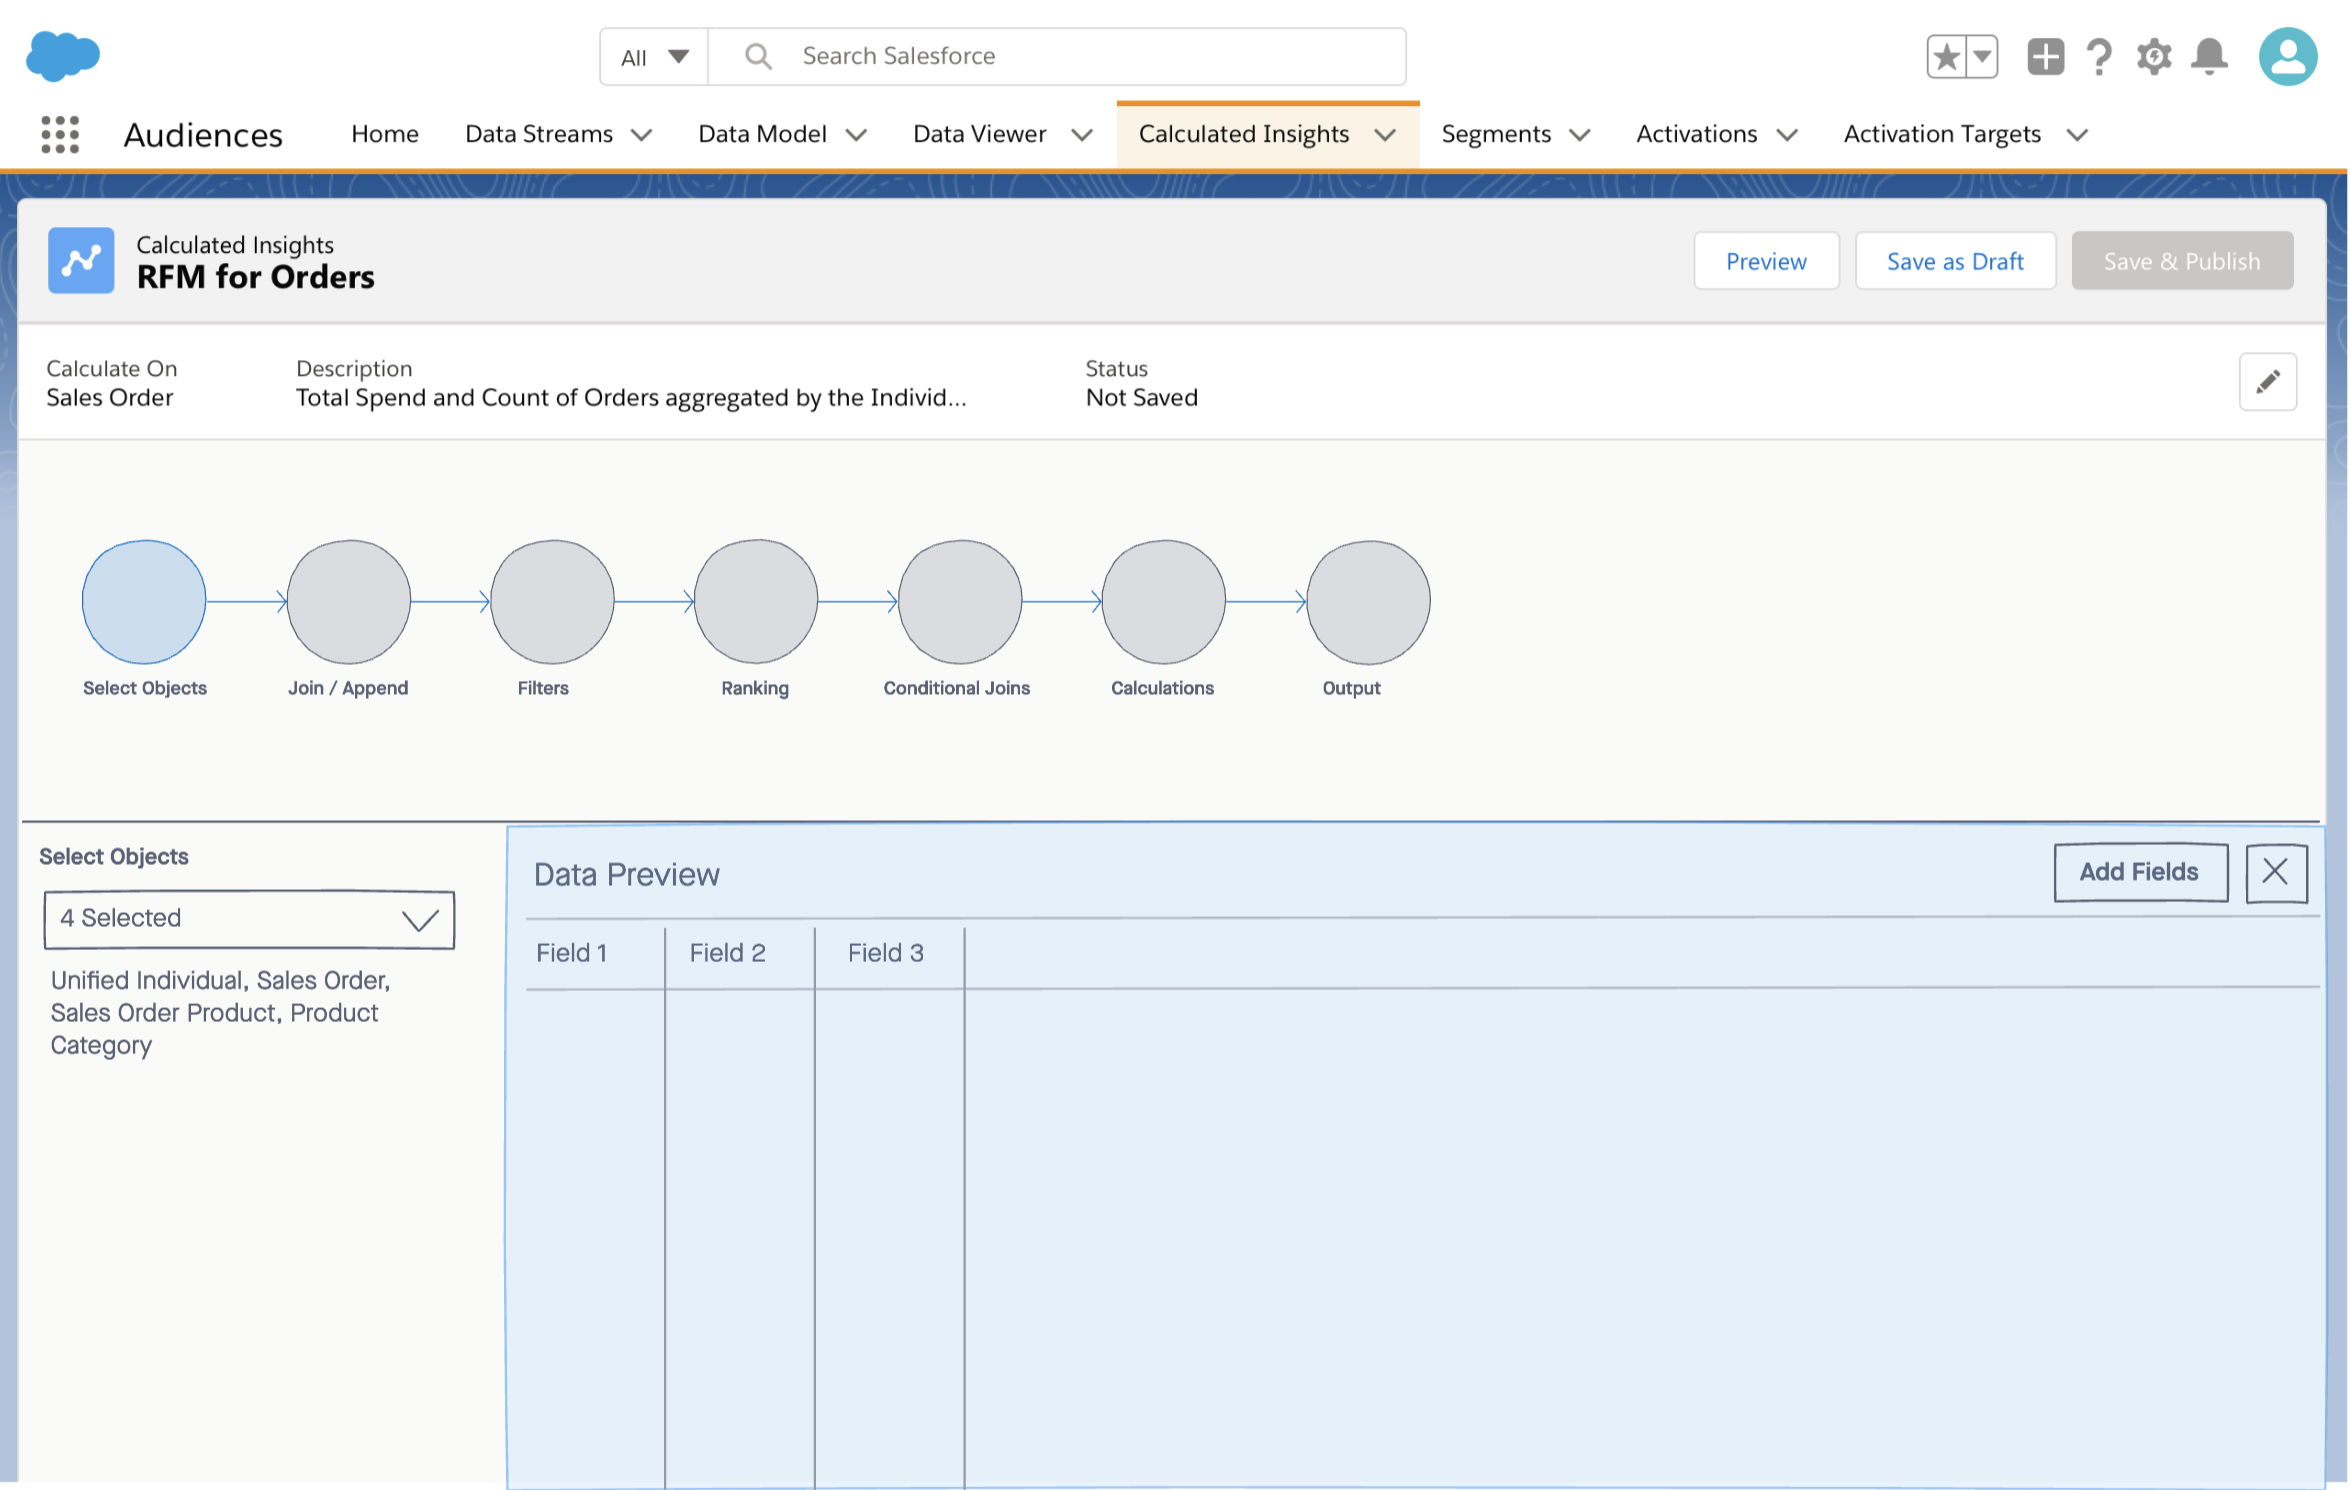Open the All search scope dropdown
2350x1490 pixels.
(654, 57)
